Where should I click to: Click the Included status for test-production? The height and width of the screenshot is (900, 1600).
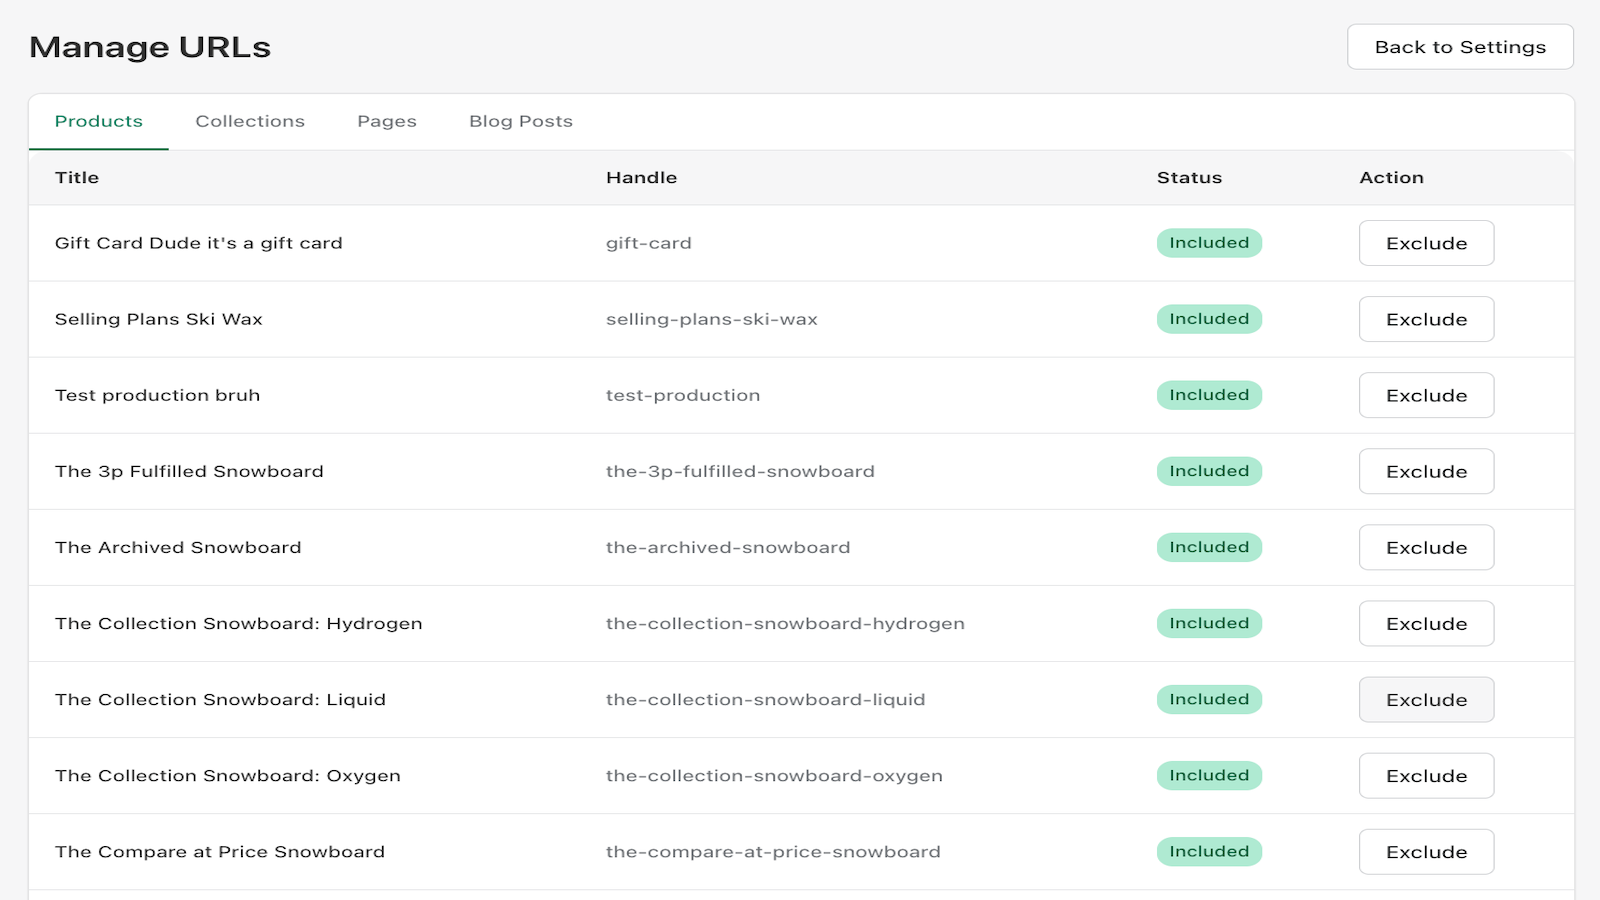tap(1209, 395)
